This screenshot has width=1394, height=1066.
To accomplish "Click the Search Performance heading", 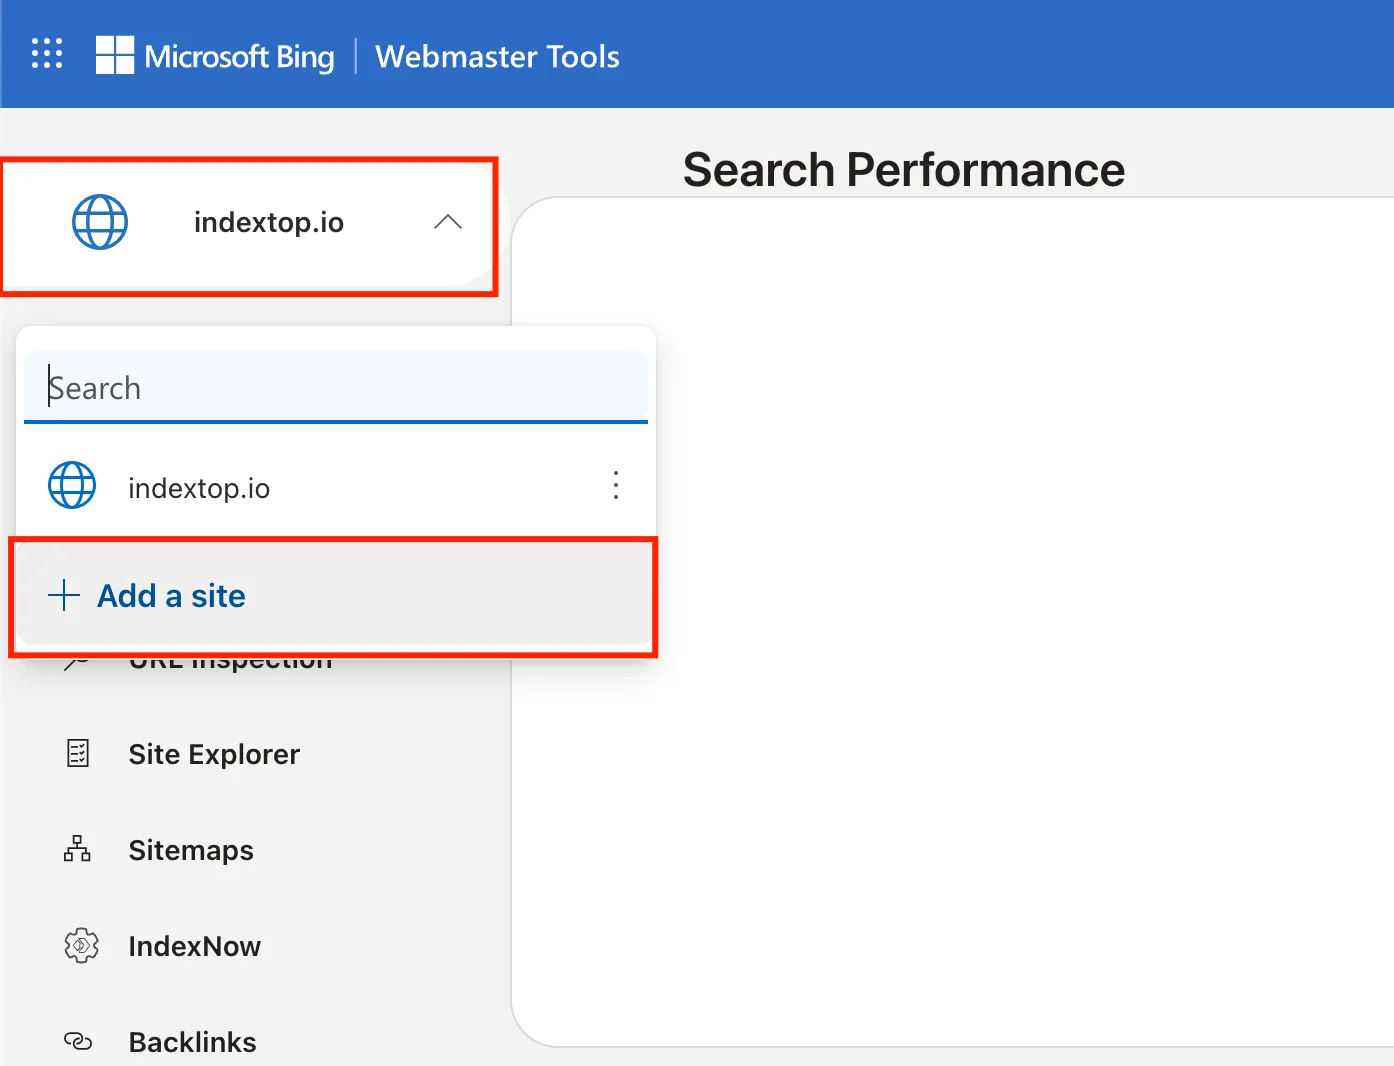I will click(904, 169).
